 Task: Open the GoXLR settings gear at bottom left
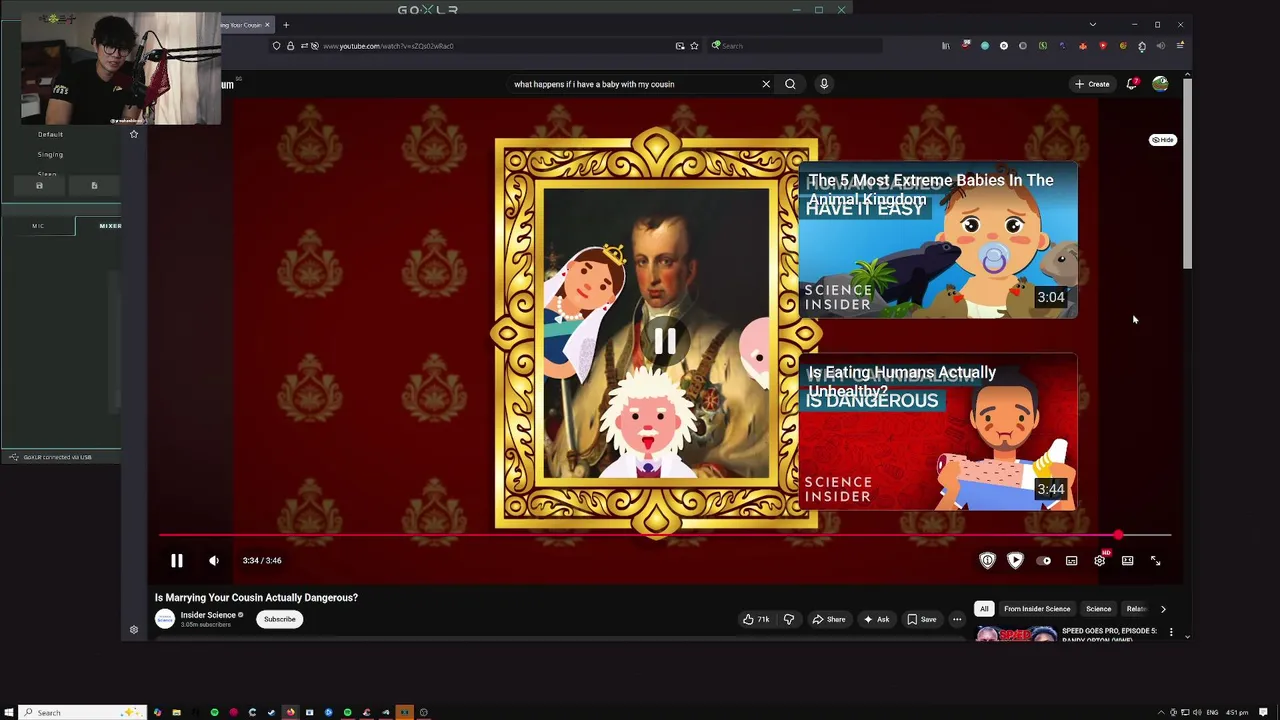(x=134, y=630)
